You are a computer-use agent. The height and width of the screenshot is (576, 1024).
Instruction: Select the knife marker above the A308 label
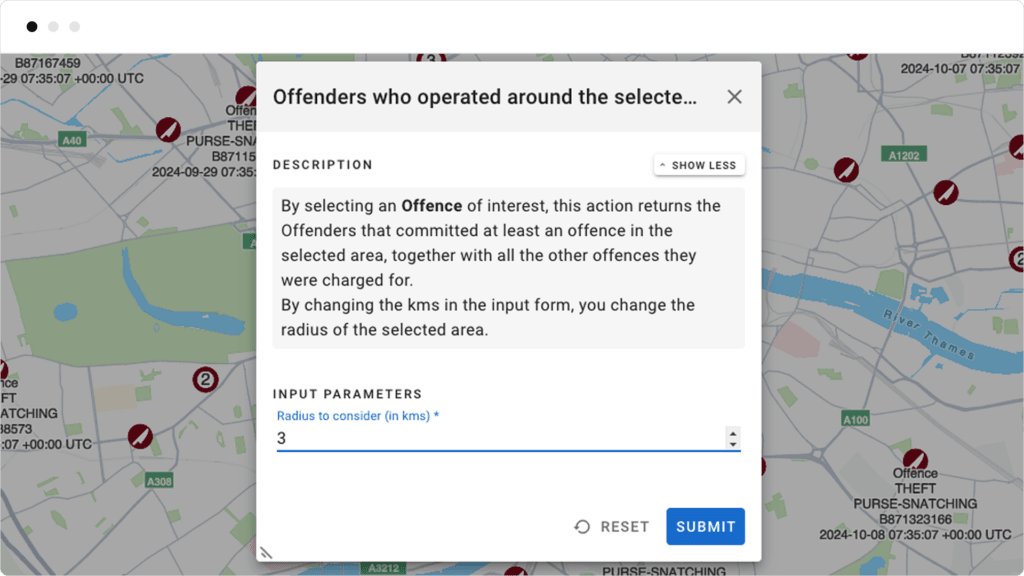point(140,436)
